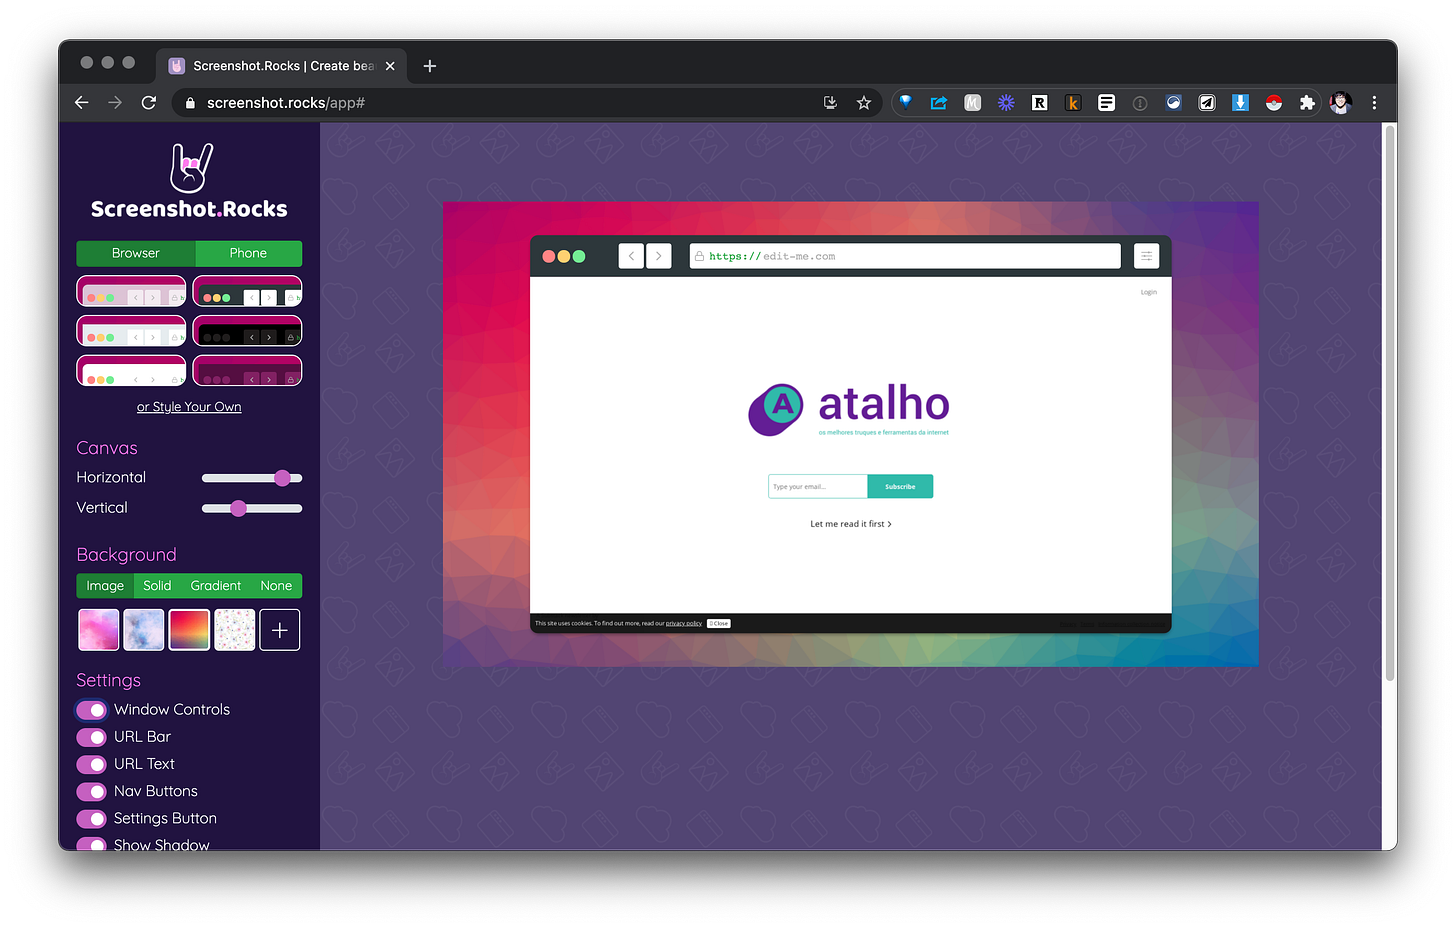Click the purple asterisk extension icon
Viewport: 1456px width, 928px height.
(1006, 103)
